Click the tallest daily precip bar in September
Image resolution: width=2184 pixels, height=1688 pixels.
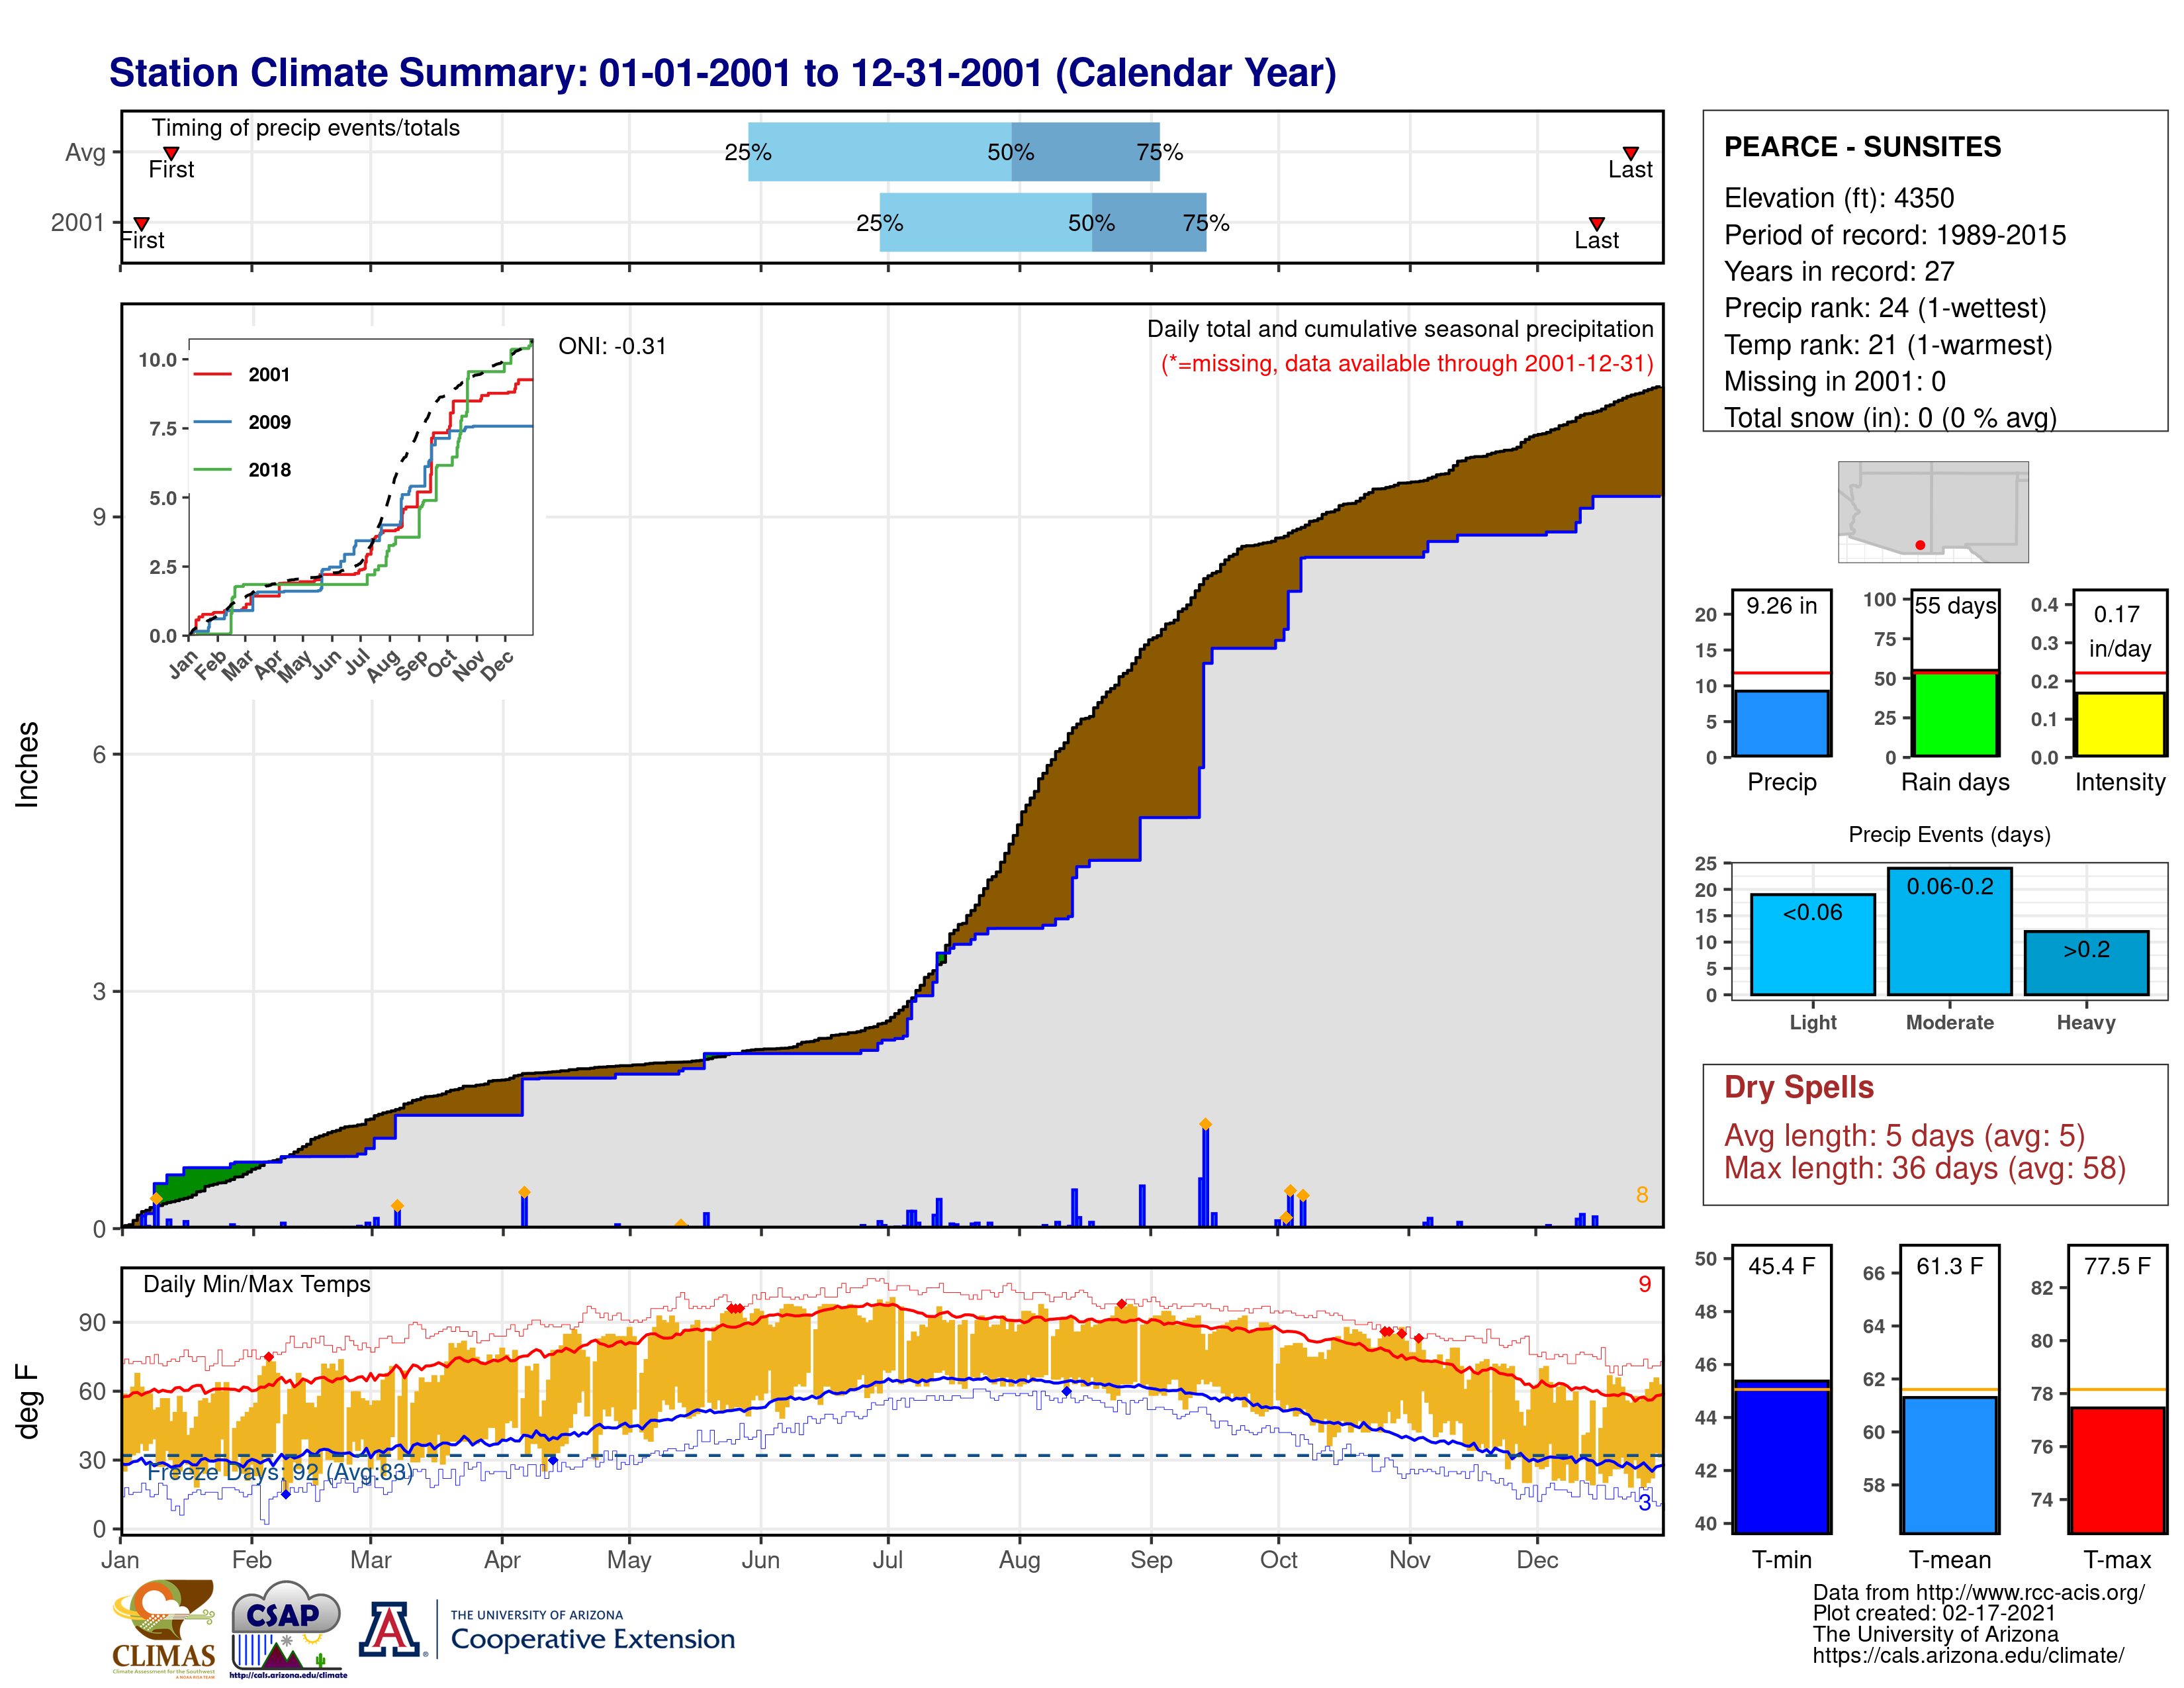click(x=1205, y=1175)
